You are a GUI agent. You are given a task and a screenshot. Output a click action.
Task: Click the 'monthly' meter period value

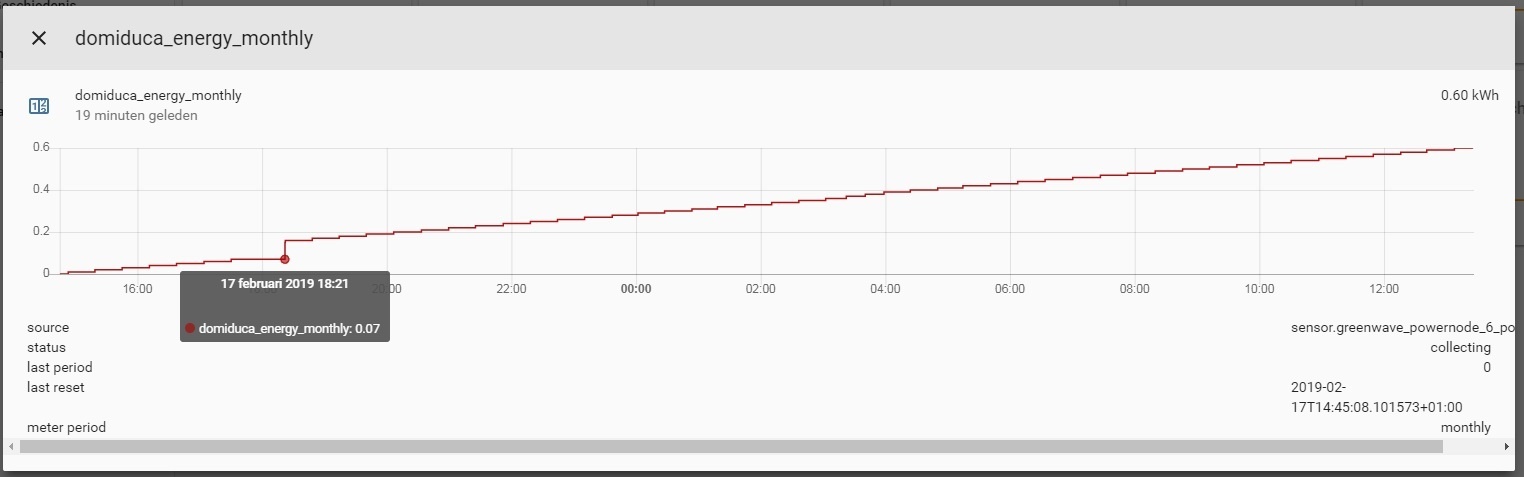(1466, 428)
